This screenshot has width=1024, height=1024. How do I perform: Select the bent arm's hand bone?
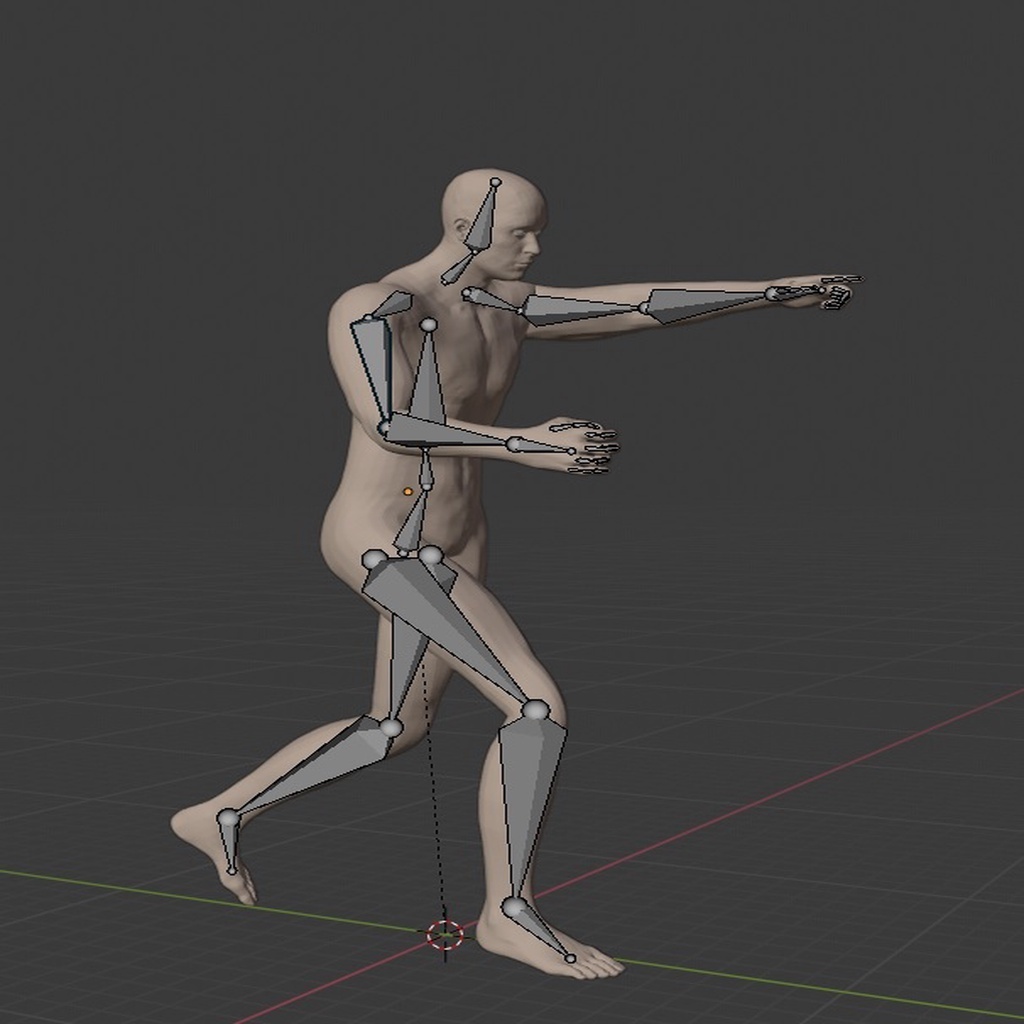542,446
